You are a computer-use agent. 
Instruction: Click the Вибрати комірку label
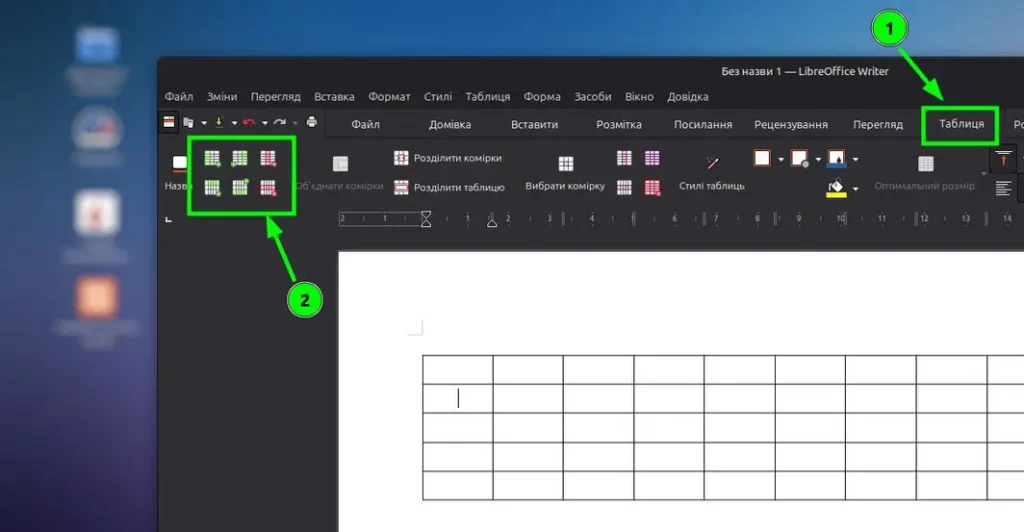[565, 186]
